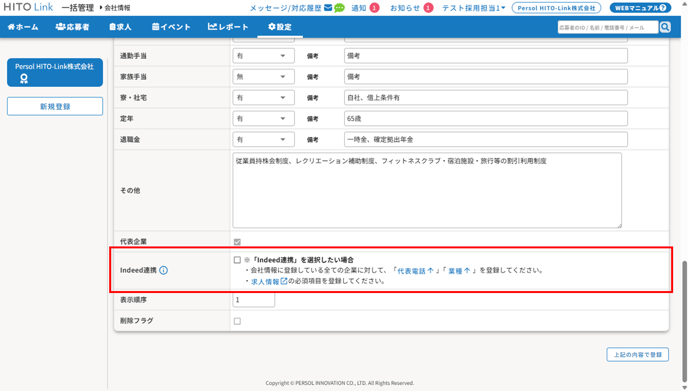Click the 表示順序 input field

(x=254, y=300)
